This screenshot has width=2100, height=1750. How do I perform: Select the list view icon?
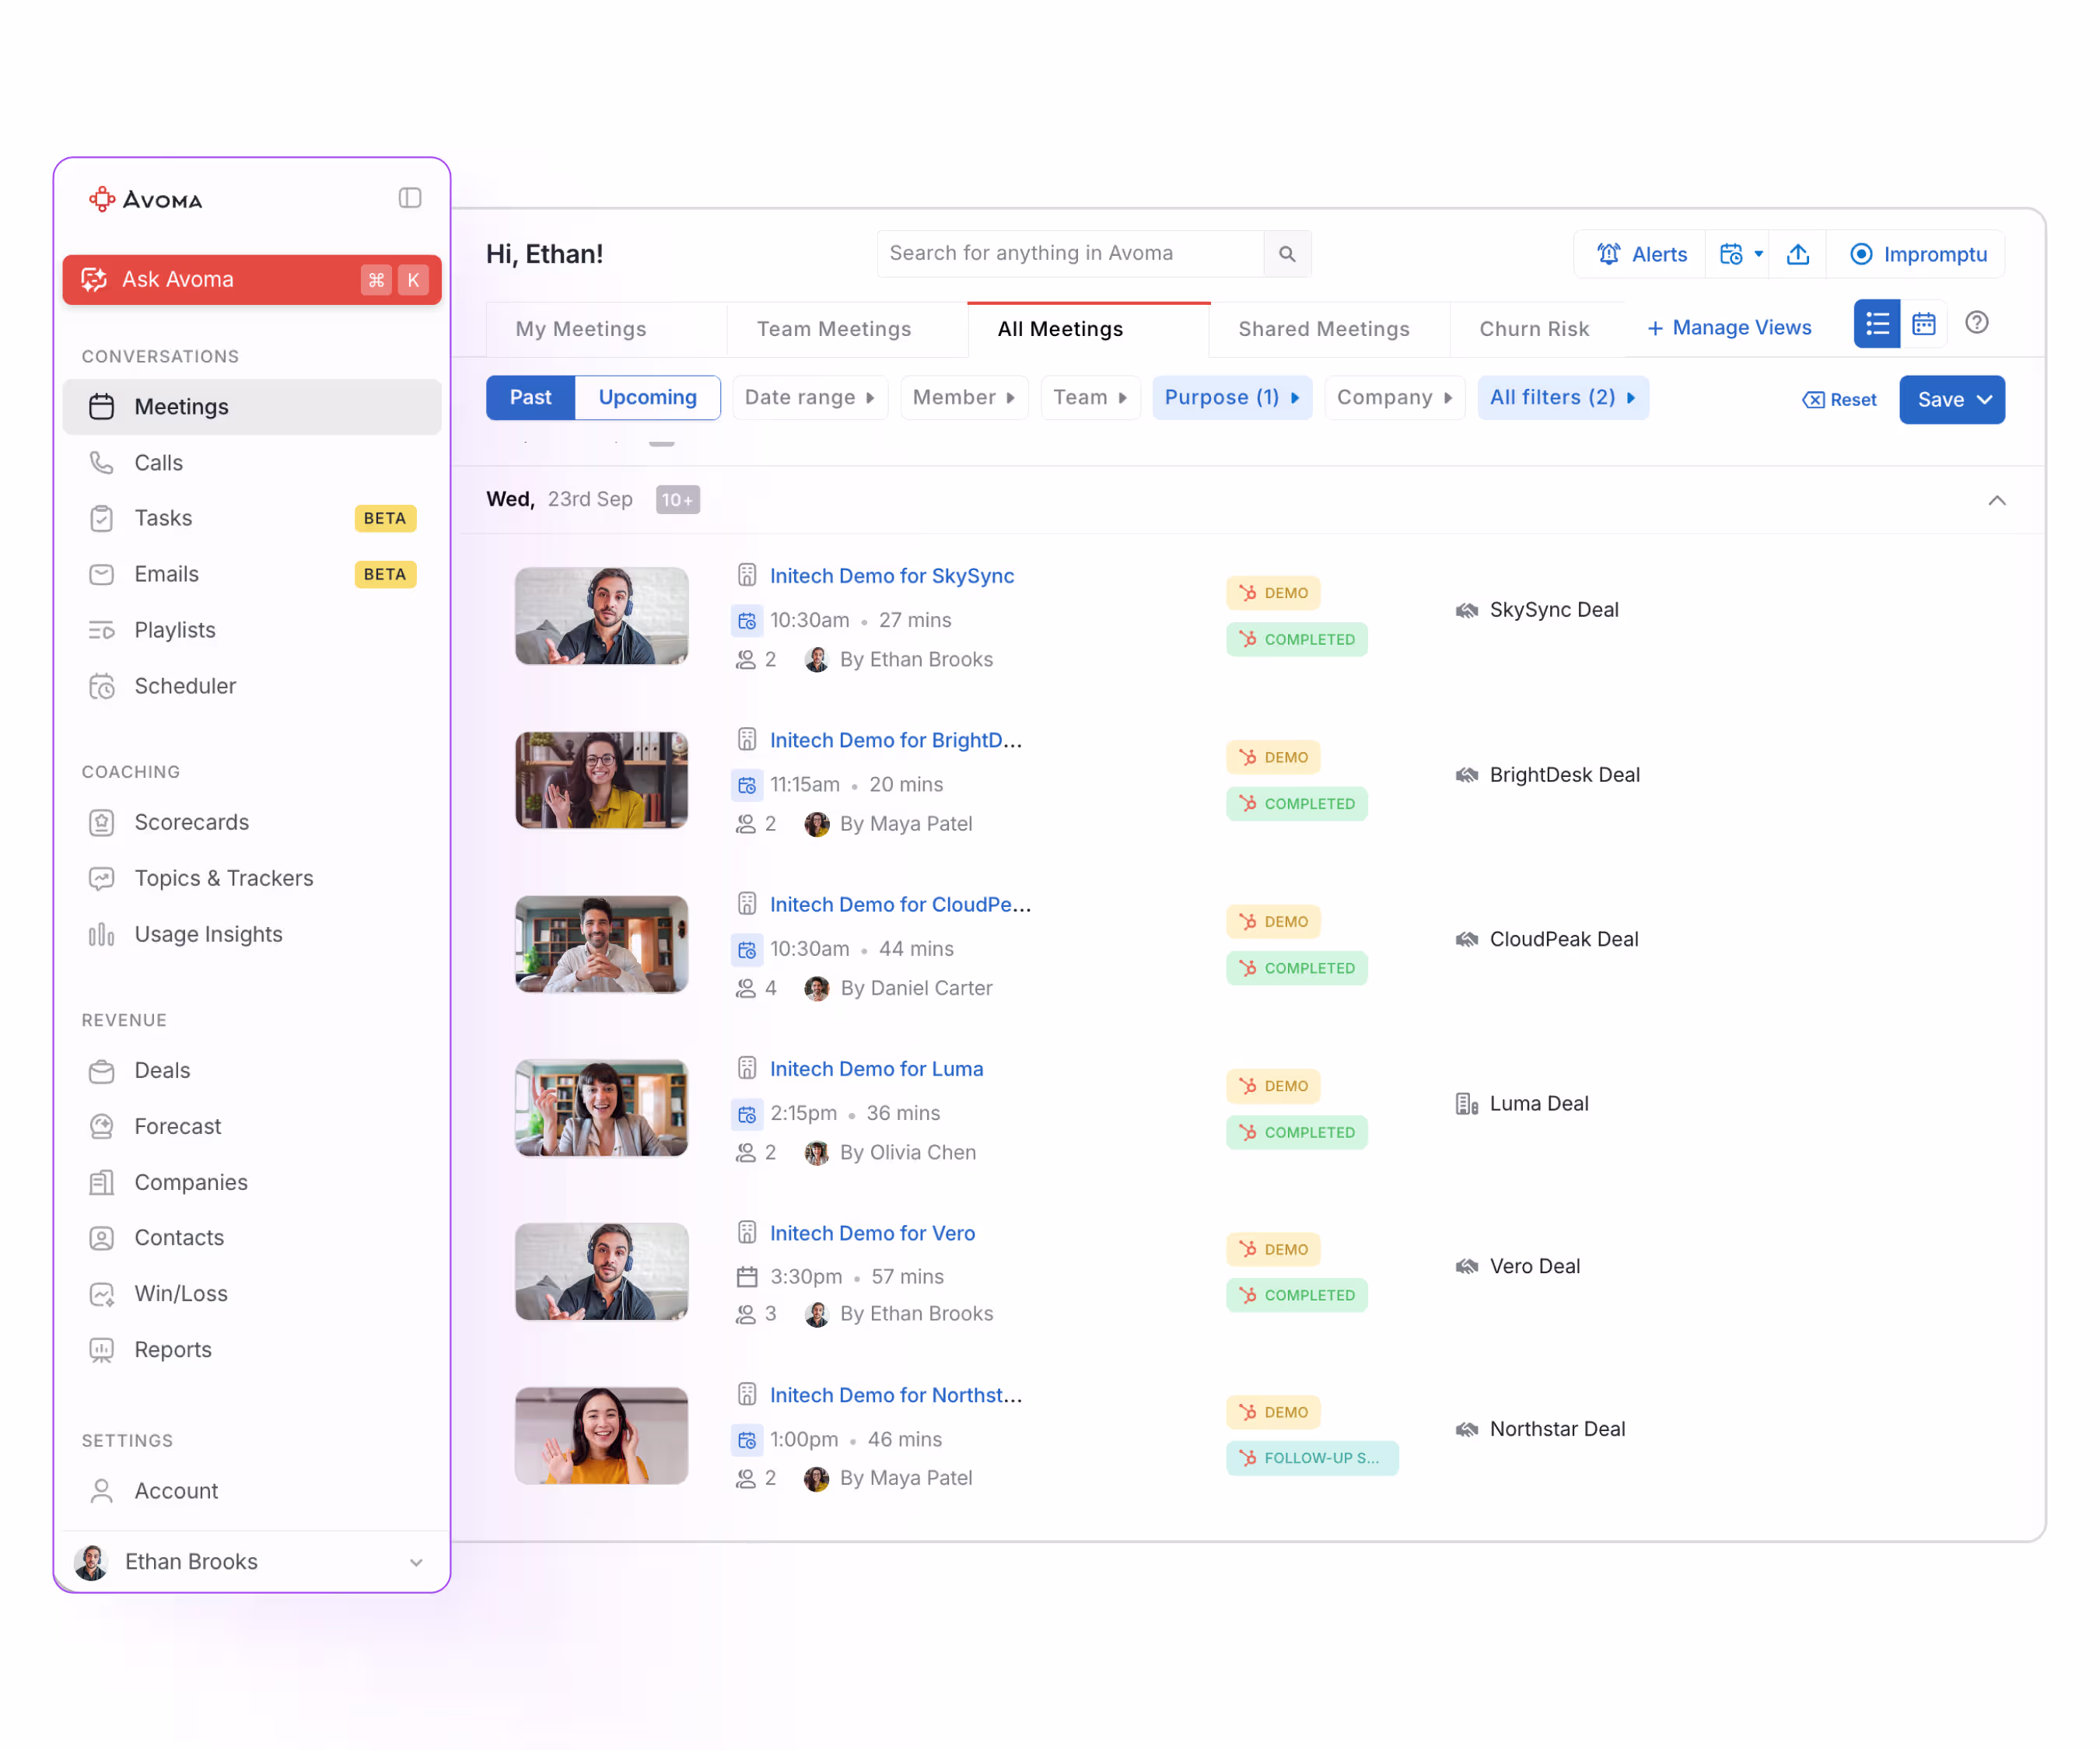pos(1877,324)
